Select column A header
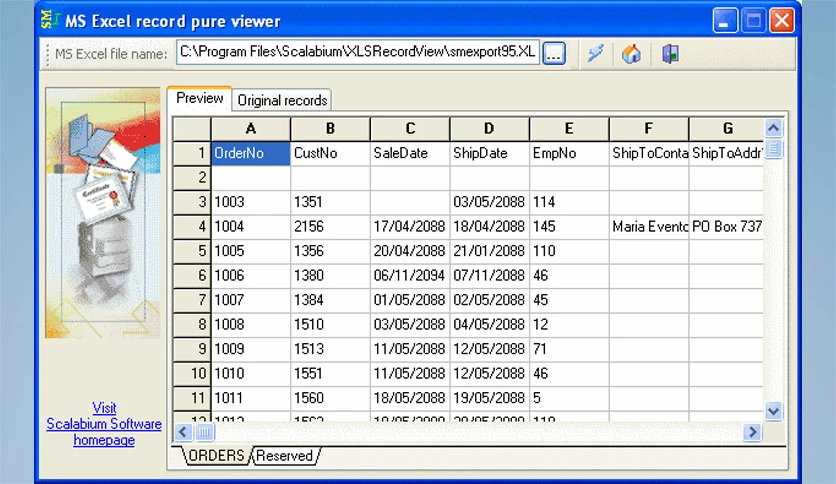The width and height of the screenshot is (836, 484). click(251, 128)
